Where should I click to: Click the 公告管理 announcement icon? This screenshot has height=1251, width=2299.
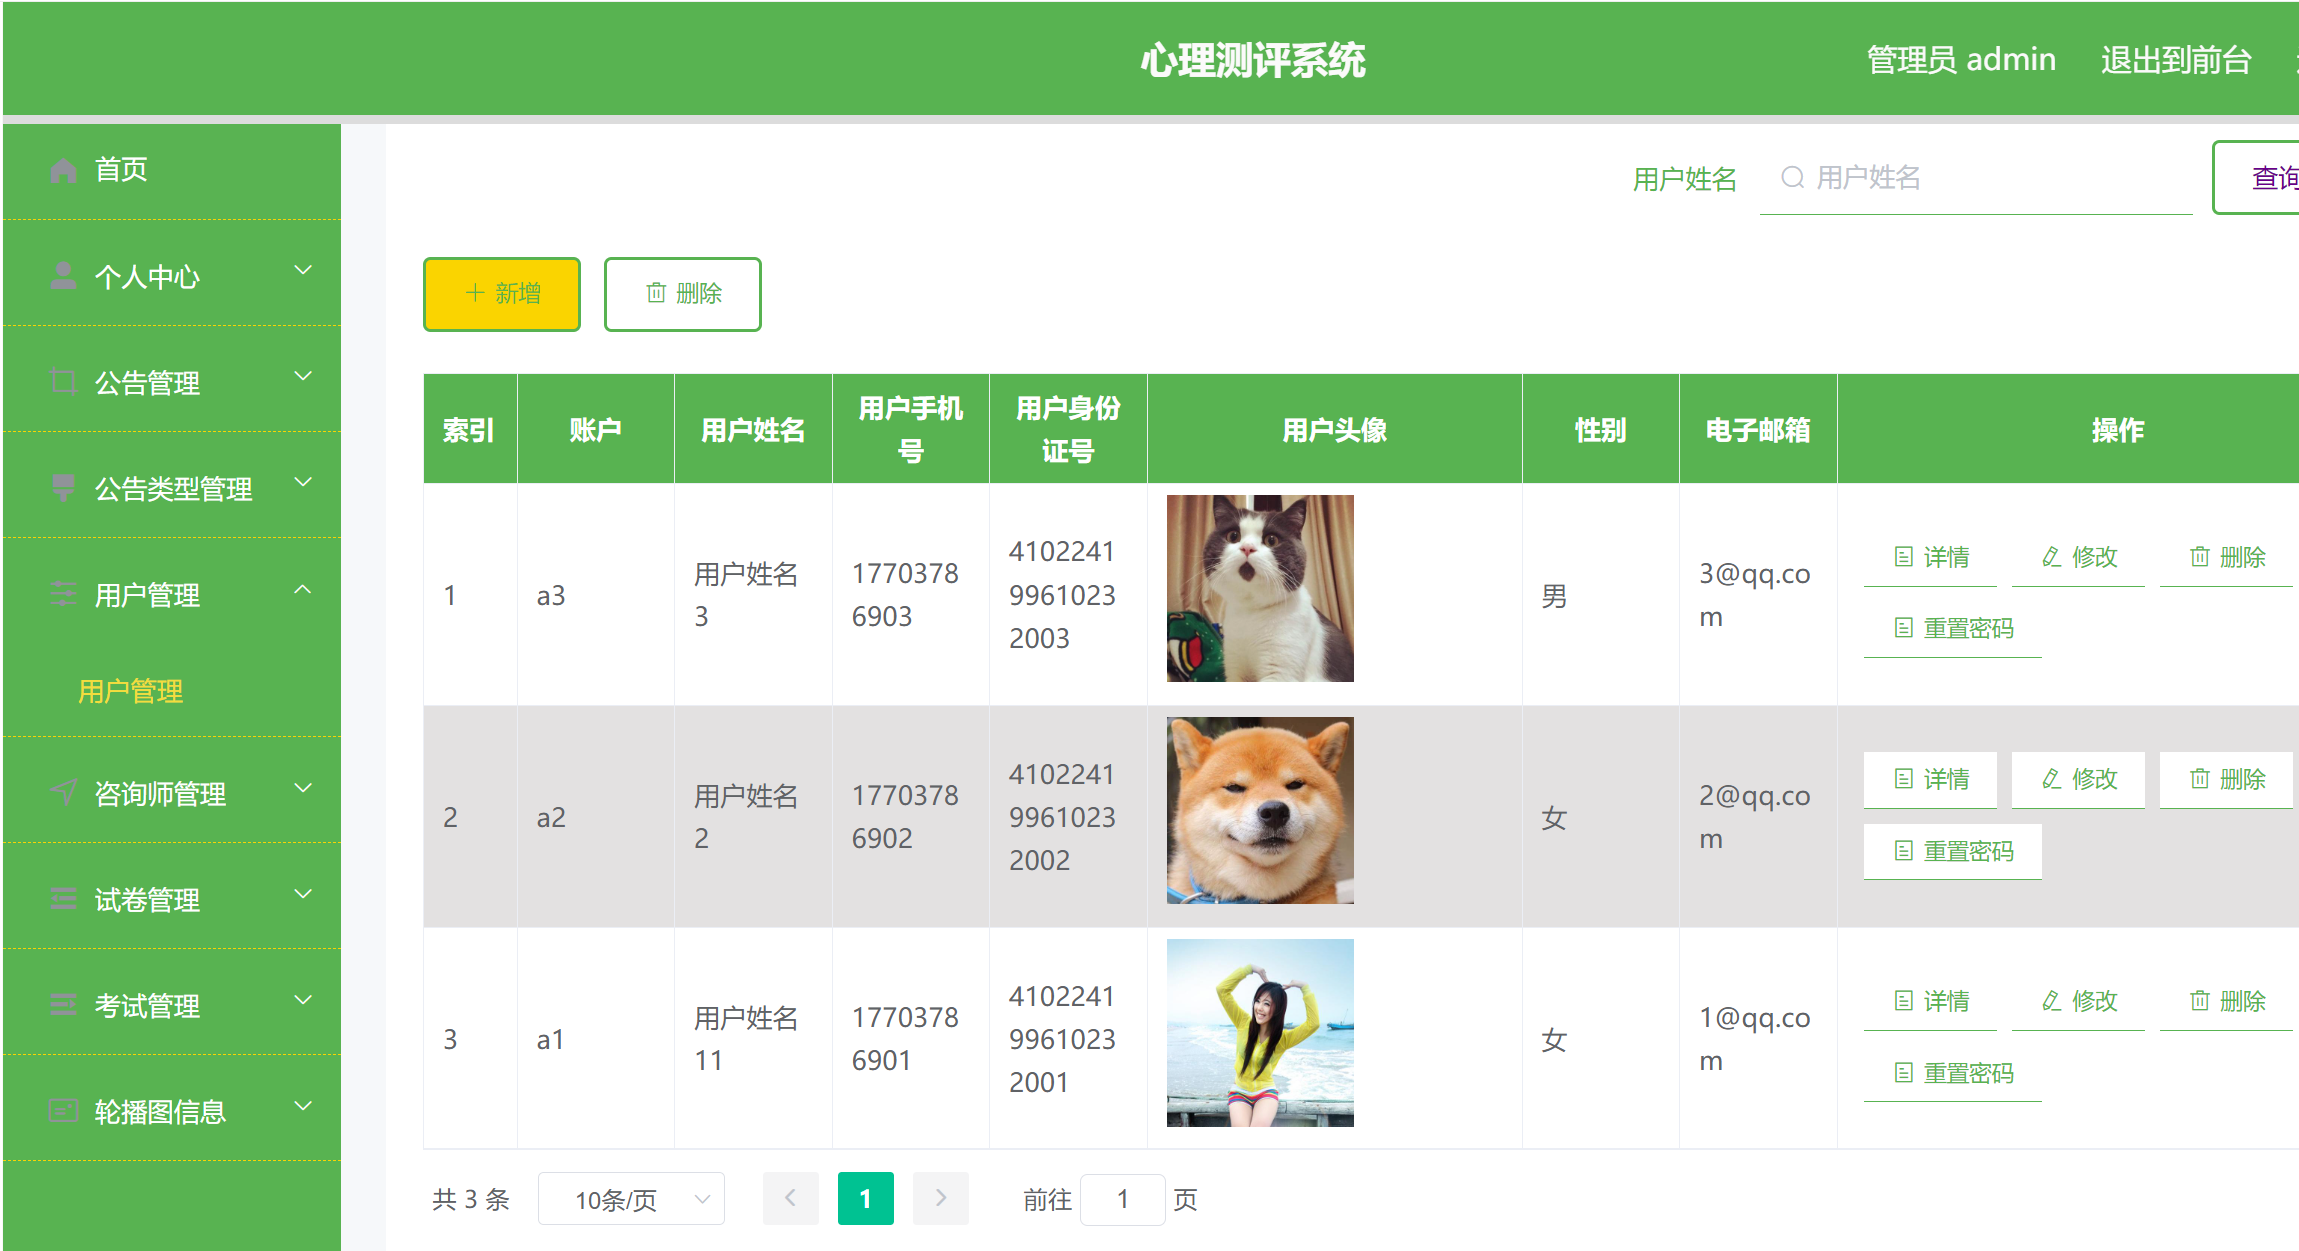coord(63,381)
